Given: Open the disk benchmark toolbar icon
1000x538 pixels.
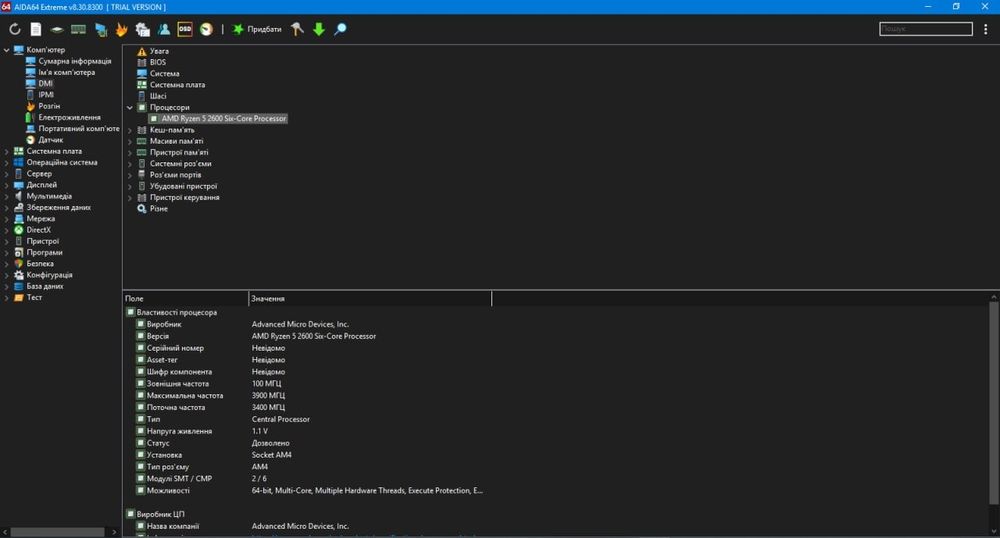Looking at the screenshot, I should [57, 29].
